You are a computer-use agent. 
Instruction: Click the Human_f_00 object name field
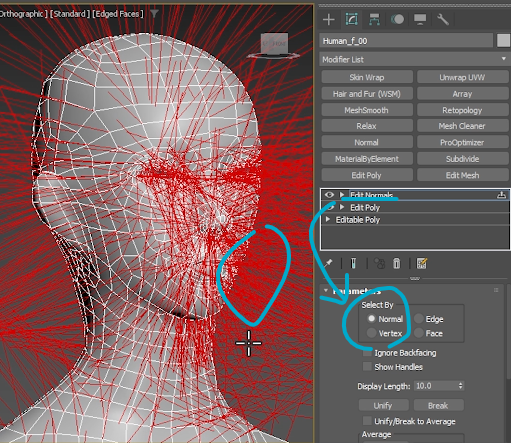406,41
